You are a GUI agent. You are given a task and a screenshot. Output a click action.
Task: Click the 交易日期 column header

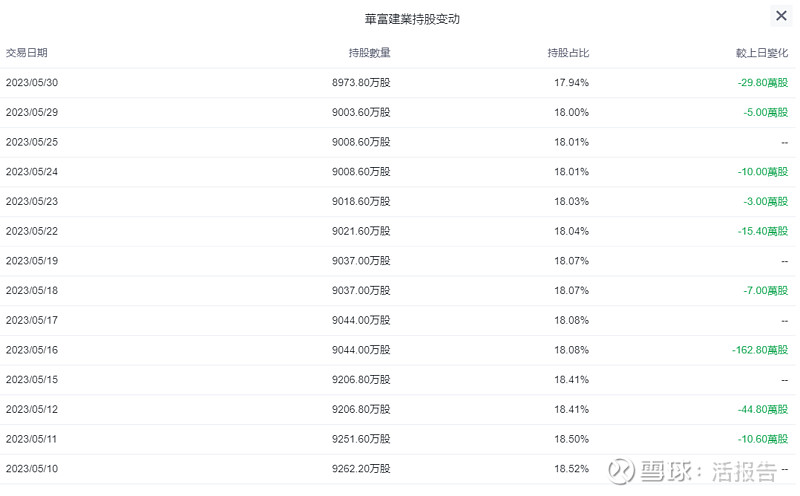click(27, 53)
